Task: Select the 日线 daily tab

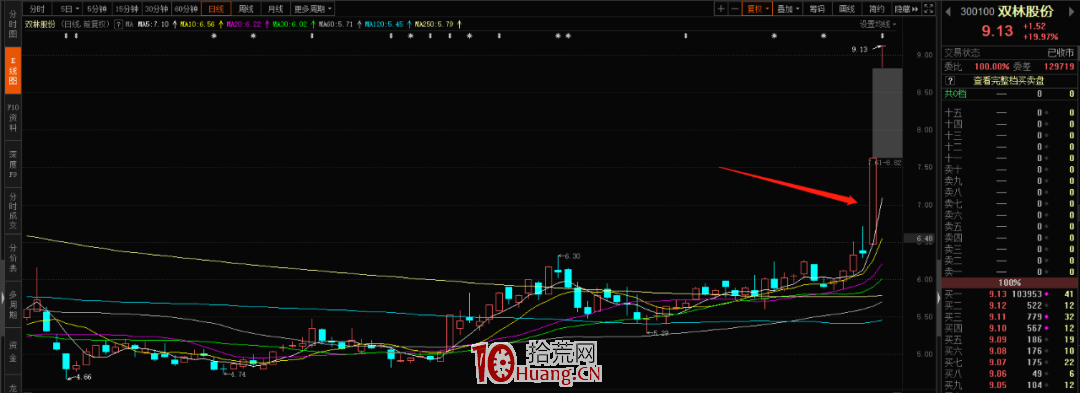Action: (x=216, y=9)
